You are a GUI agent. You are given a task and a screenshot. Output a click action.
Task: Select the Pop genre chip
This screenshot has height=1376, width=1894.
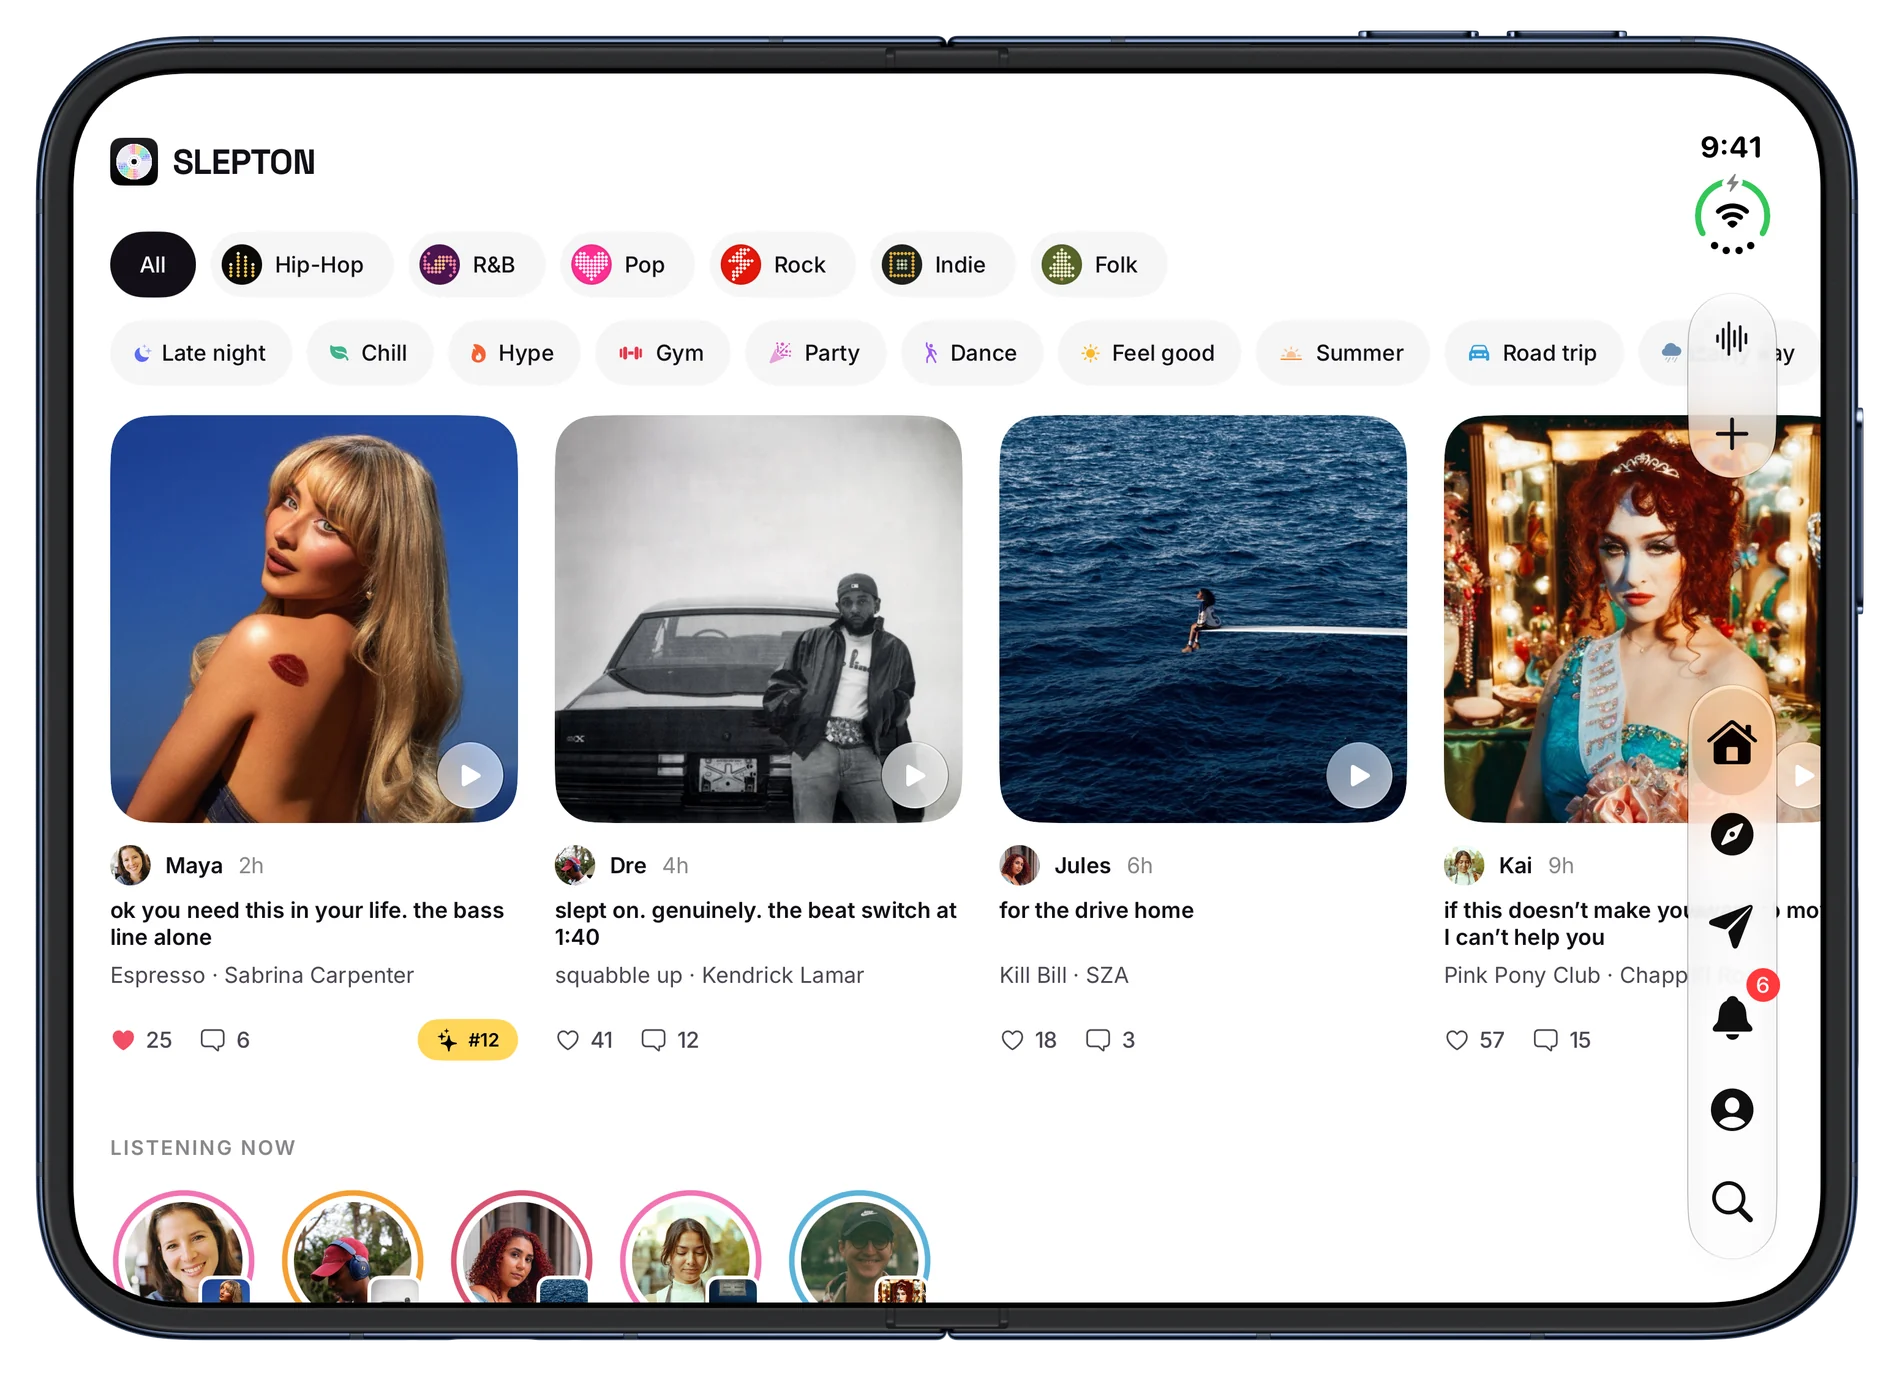pyautogui.click(x=627, y=265)
